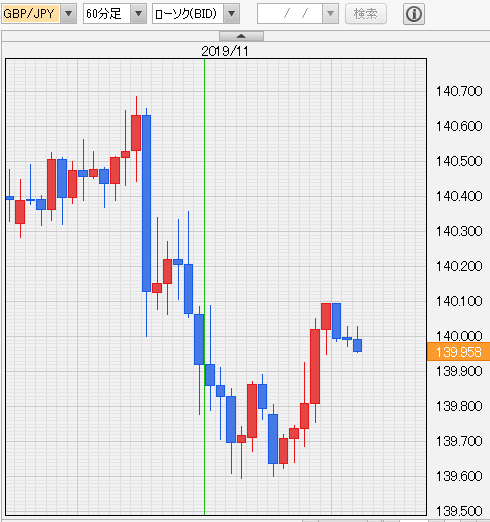Click the 139.500 price axis label
Image resolution: width=490 pixels, height=522 pixels.
(459, 511)
